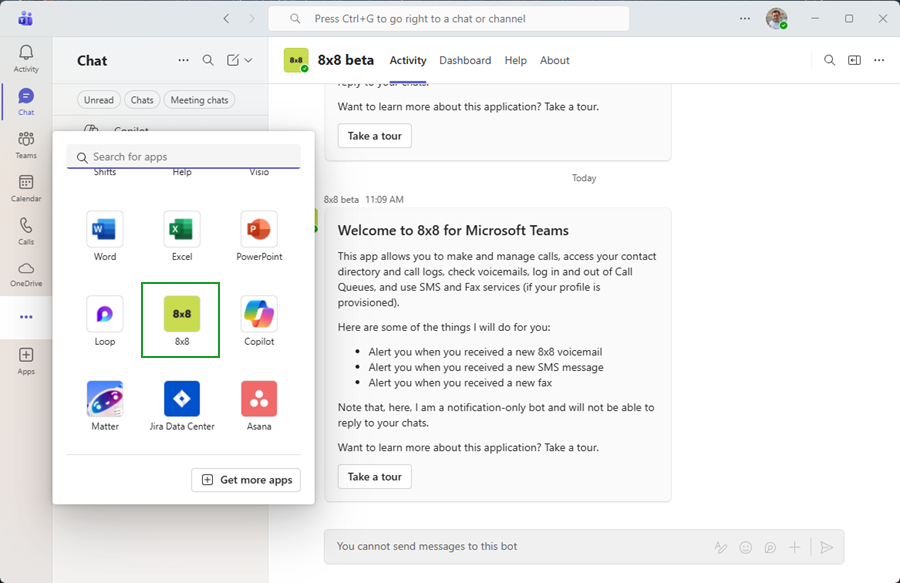Open the Matter app icon
The image size is (900, 583).
pos(104,400)
